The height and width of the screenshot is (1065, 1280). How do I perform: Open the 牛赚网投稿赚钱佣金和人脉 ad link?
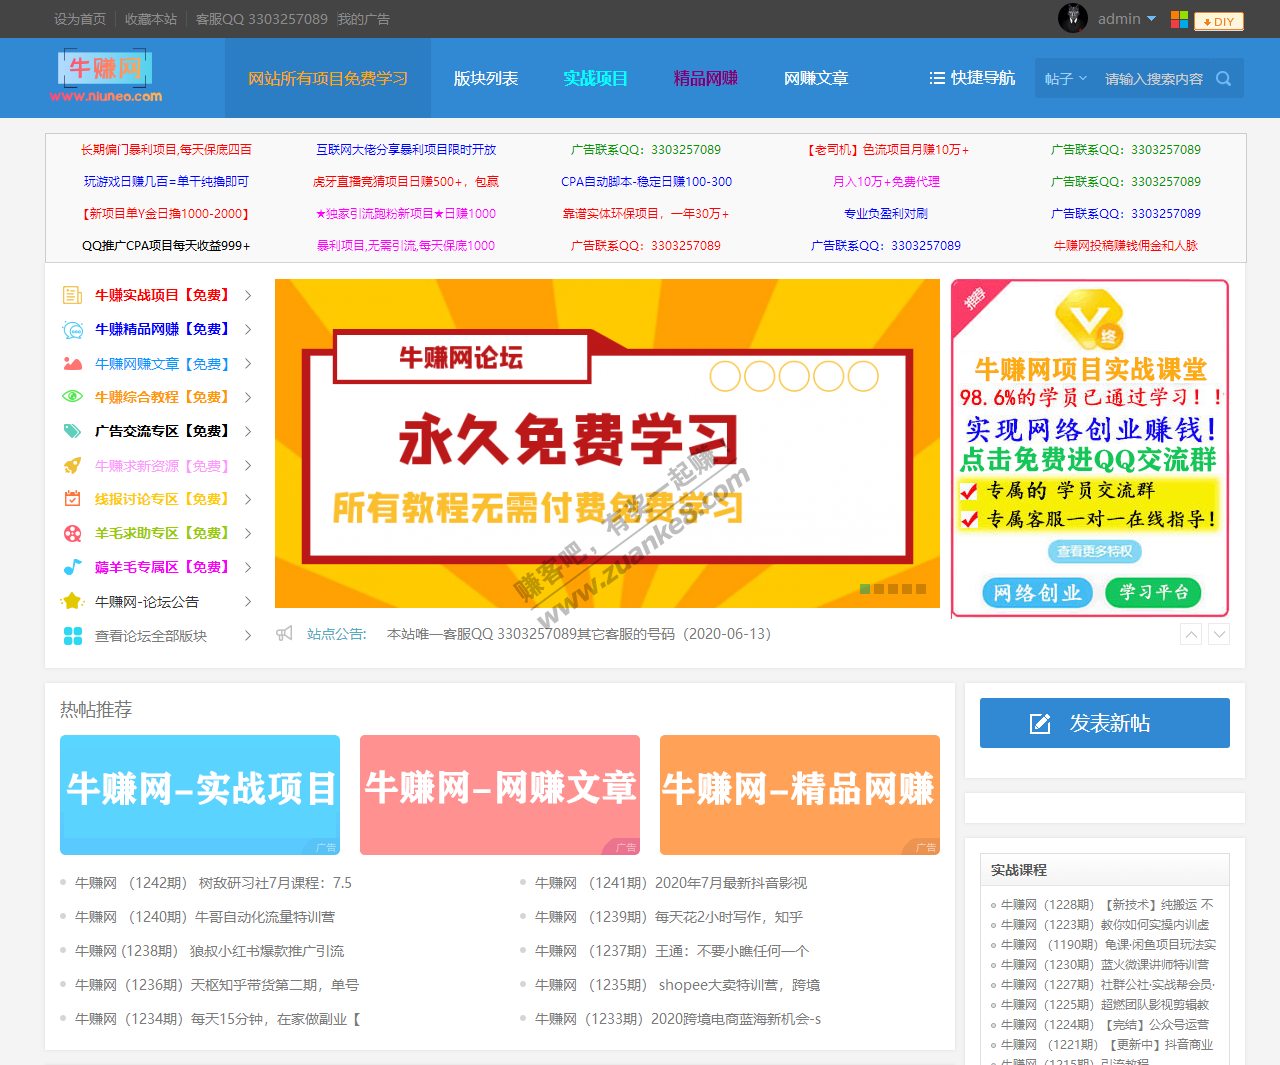point(1126,245)
